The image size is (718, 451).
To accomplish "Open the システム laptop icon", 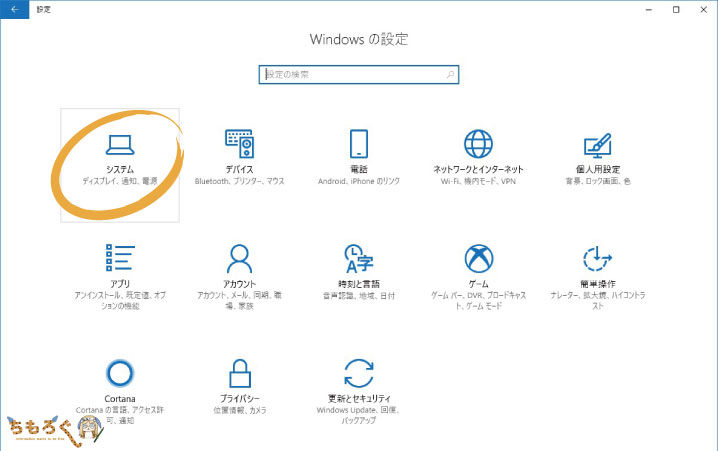I will click(120, 145).
